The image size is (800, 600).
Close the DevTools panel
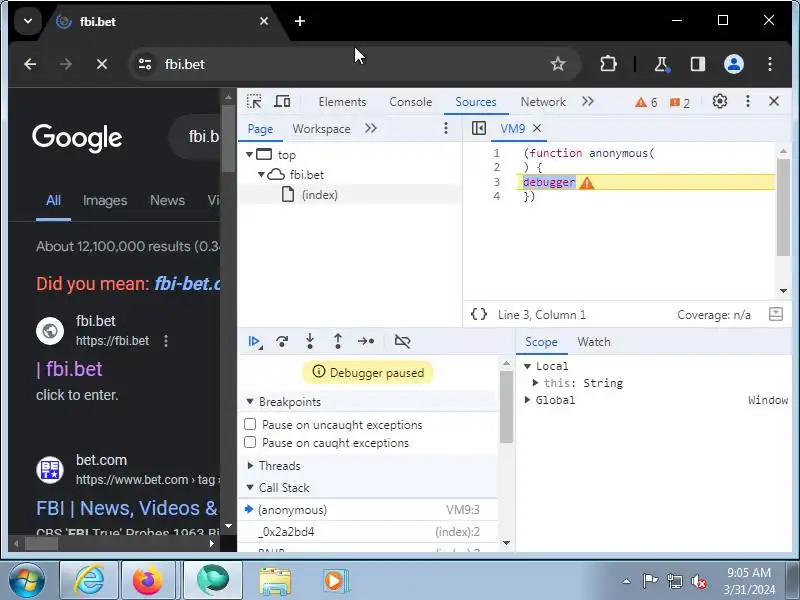[773, 102]
